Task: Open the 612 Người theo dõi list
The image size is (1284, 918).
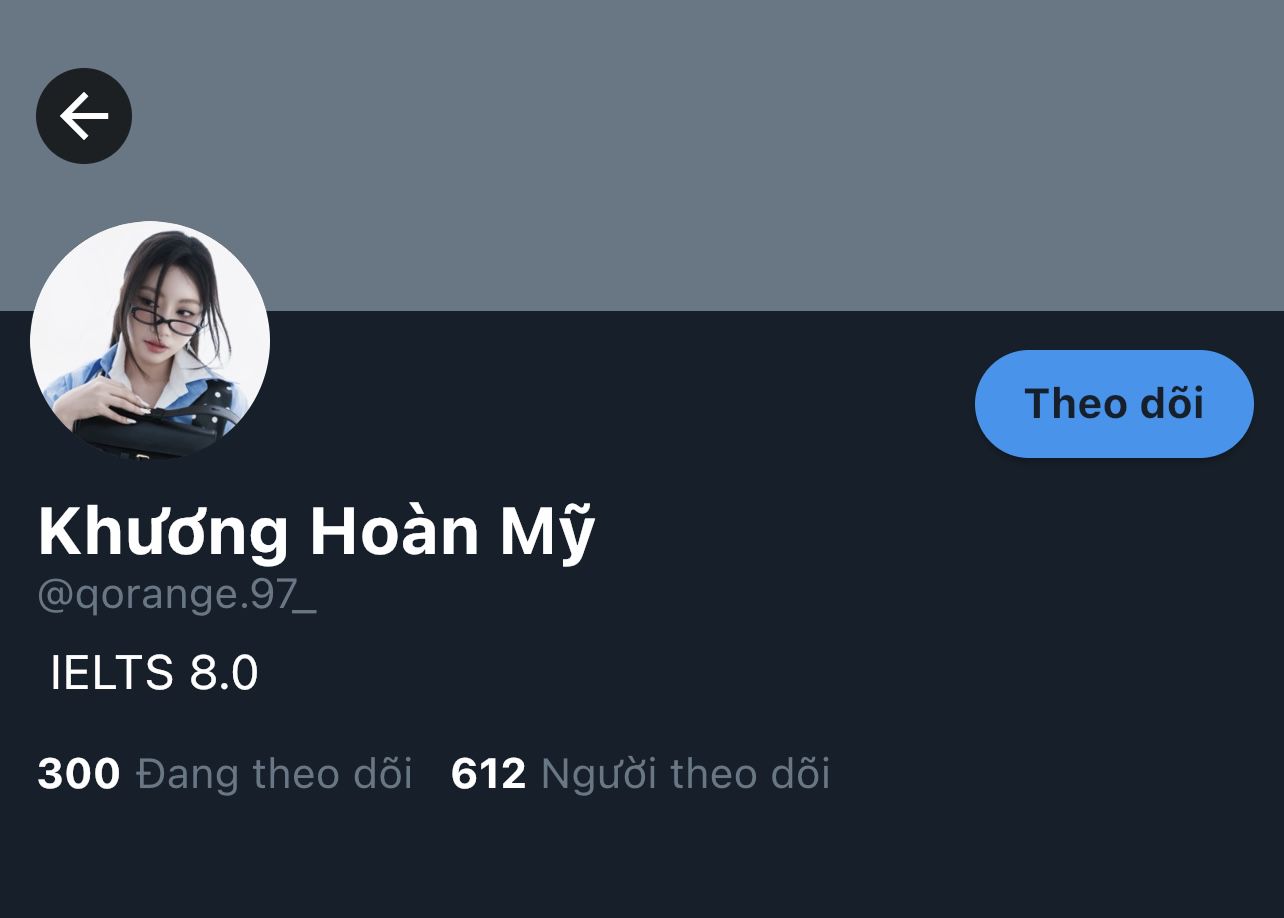Action: click(x=641, y=774)
